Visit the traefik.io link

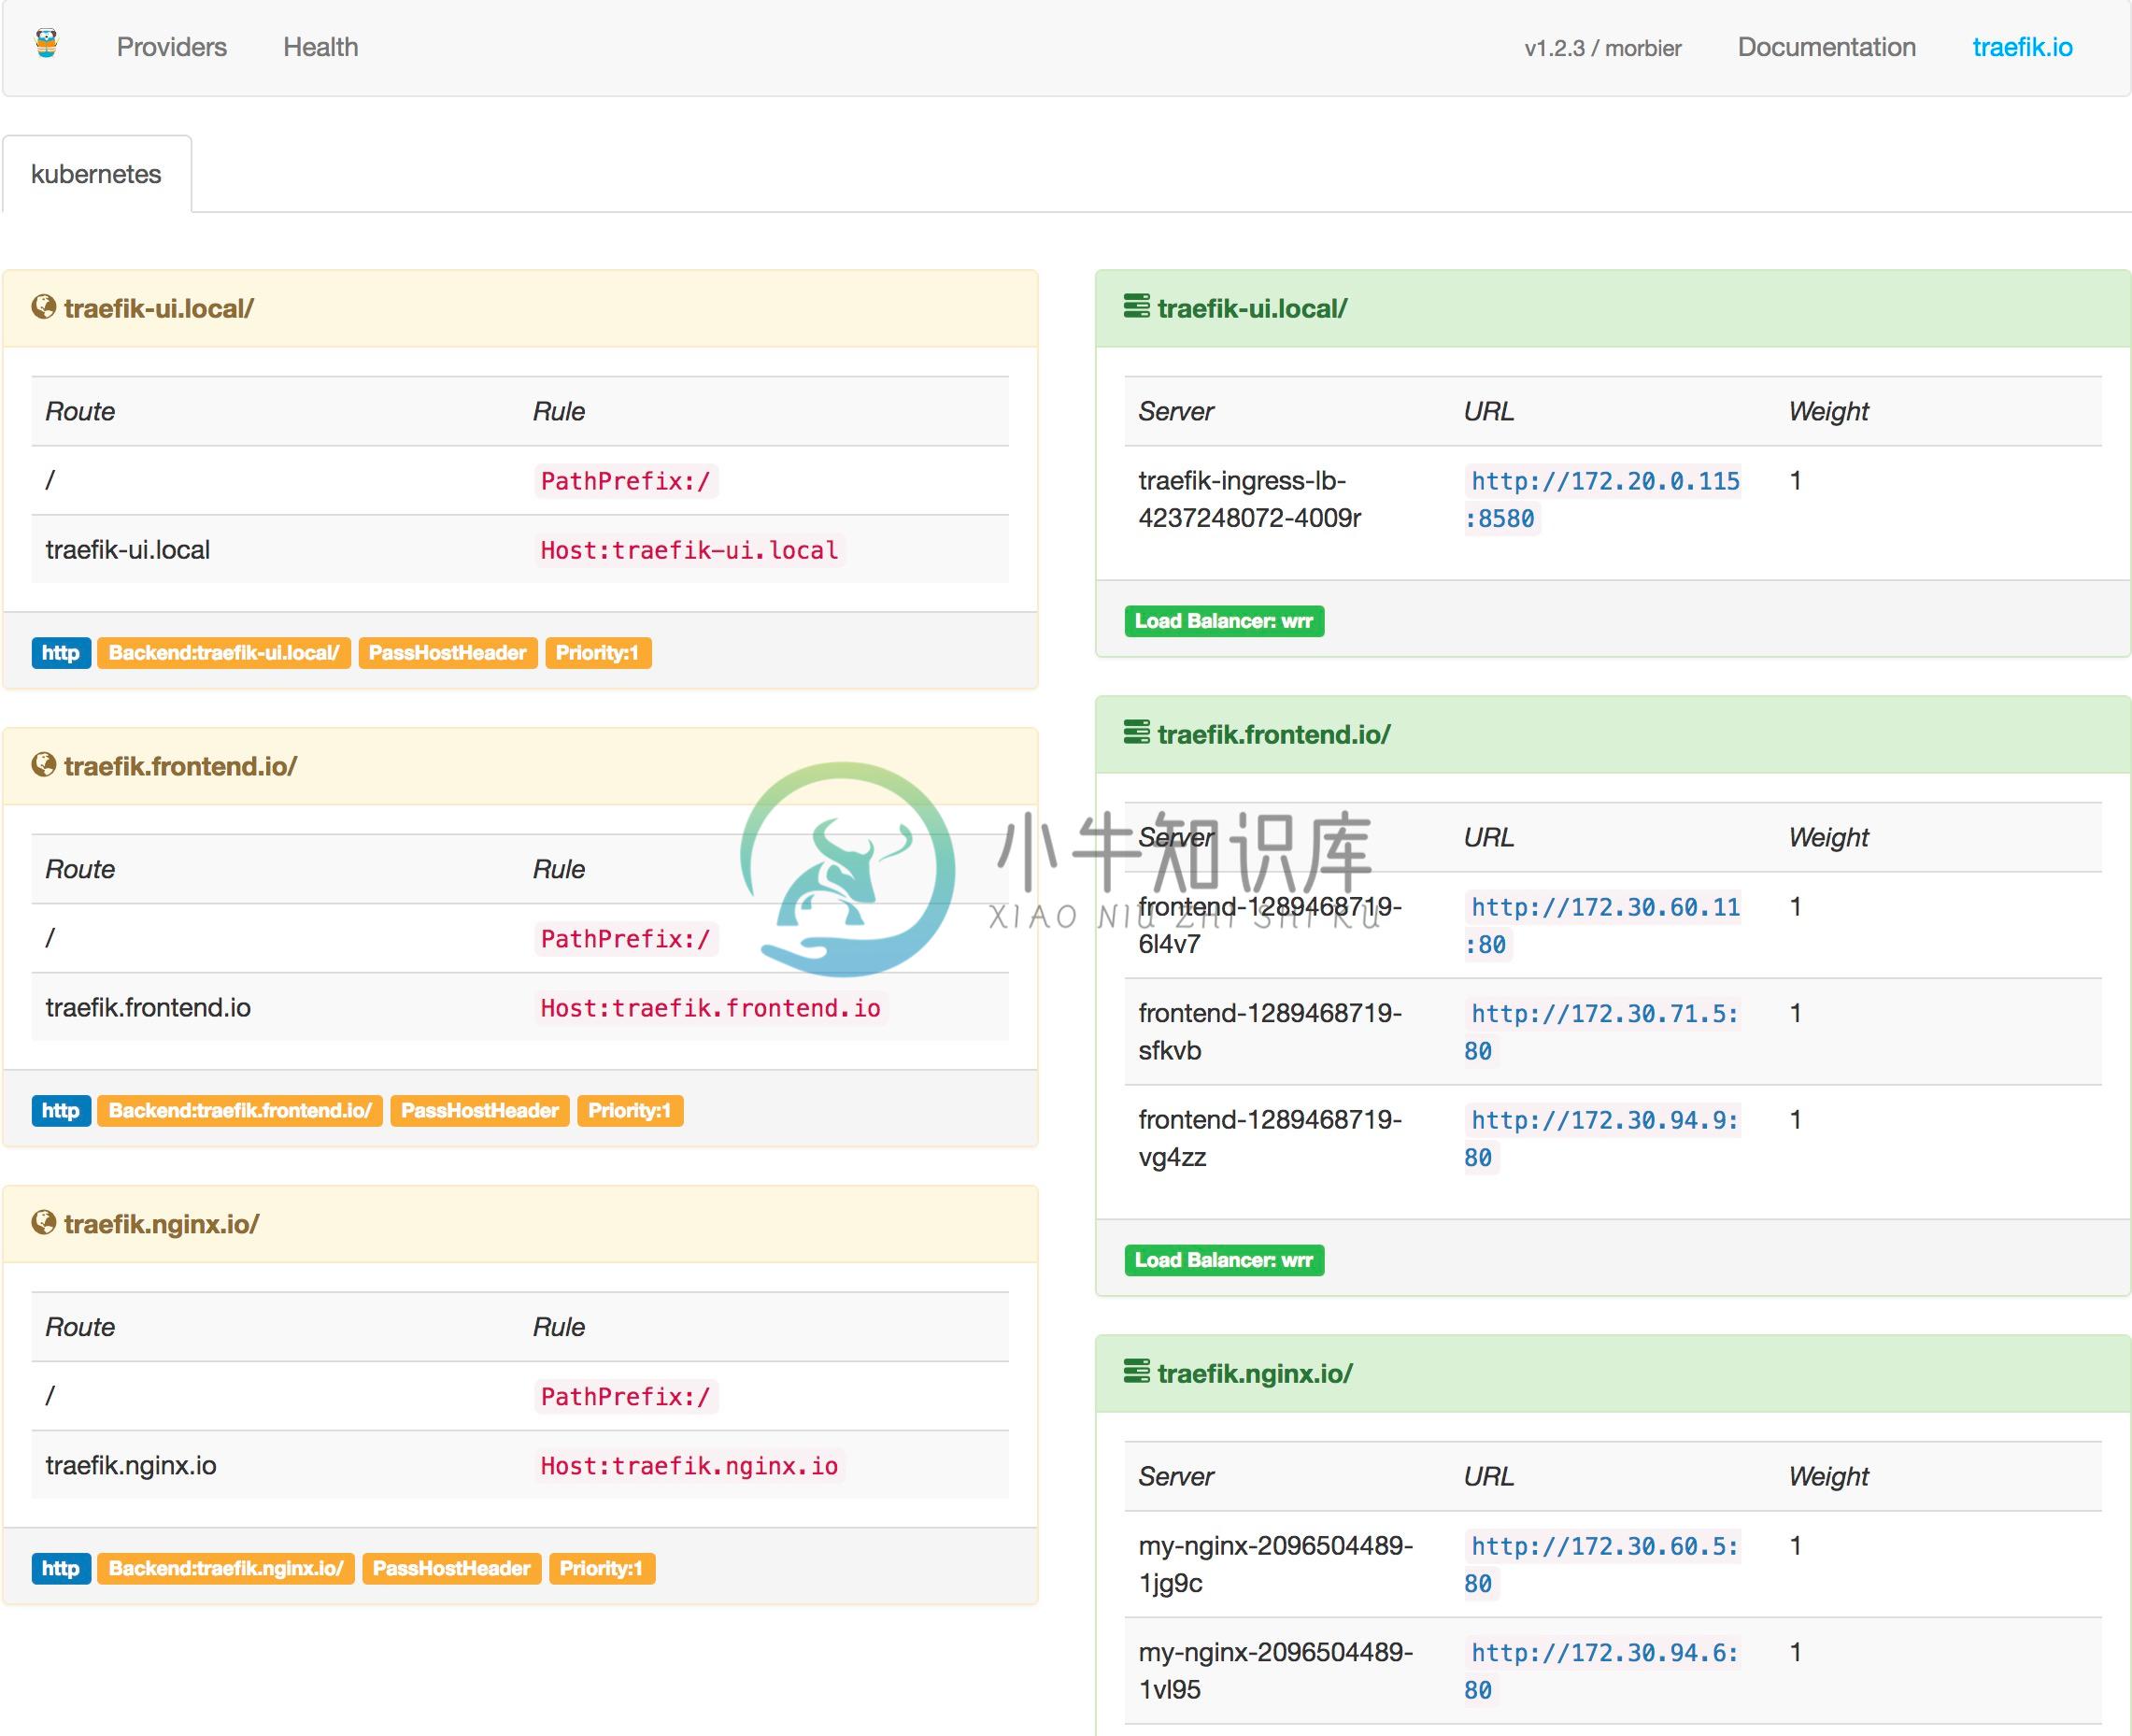click(2022, 47)
